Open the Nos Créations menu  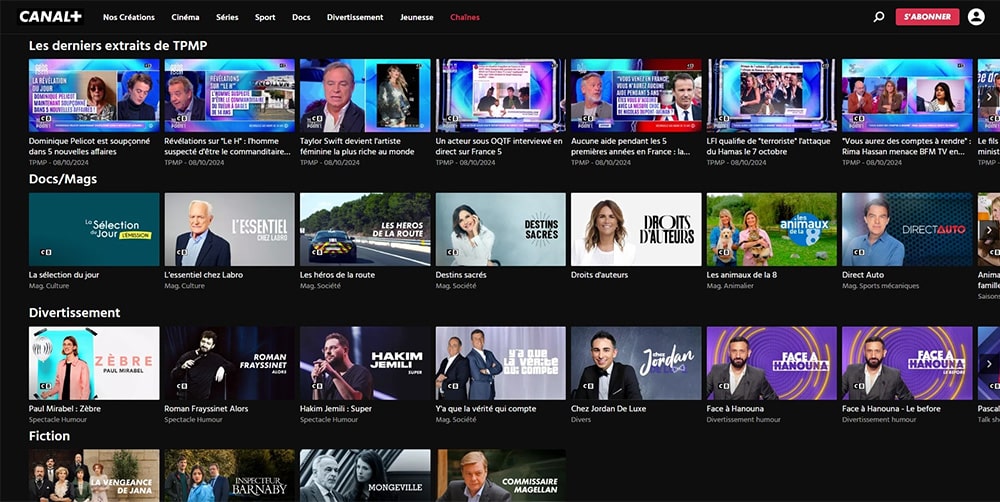[x=129, y=17]
